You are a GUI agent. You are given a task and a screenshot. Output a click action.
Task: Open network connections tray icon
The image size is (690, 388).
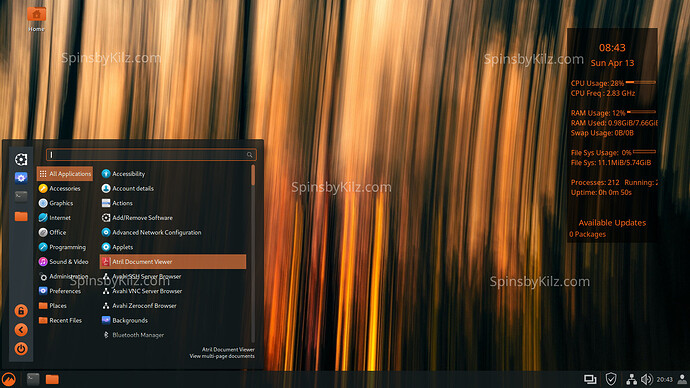[631, 379]
